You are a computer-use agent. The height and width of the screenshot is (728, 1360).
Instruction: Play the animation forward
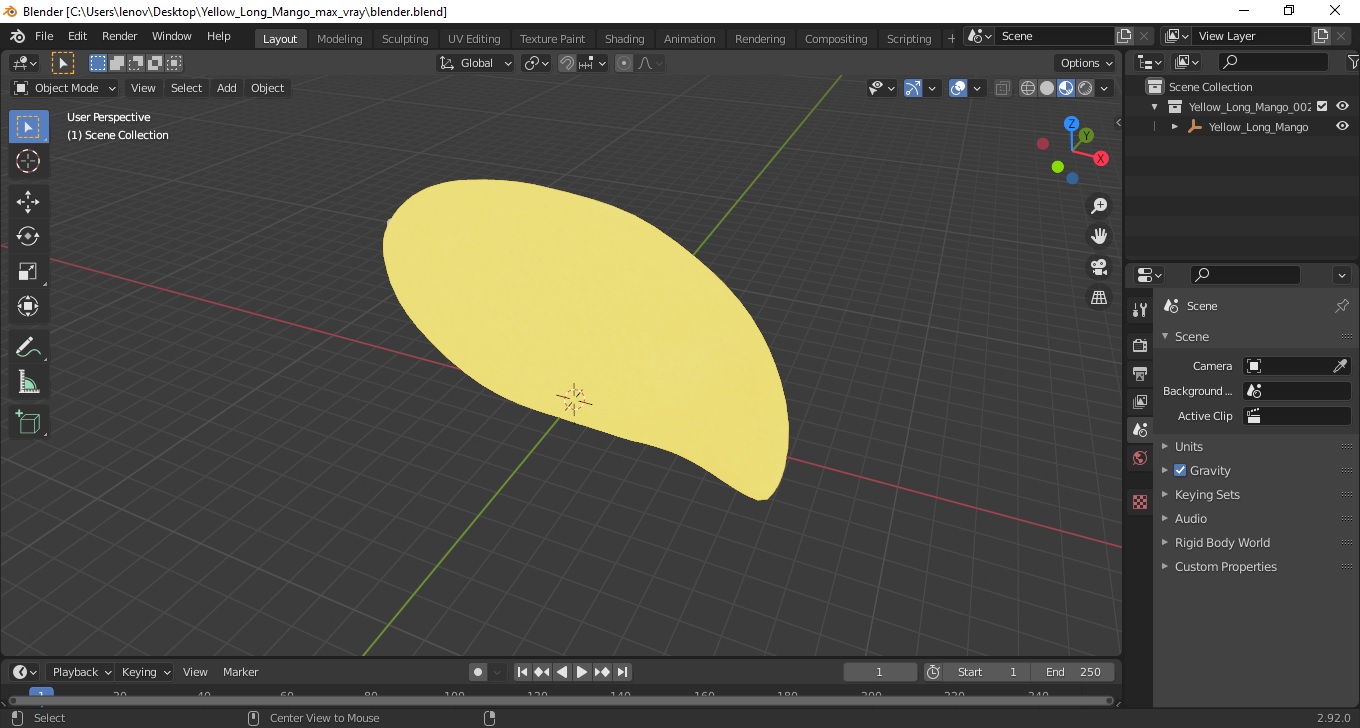point(582,672)
